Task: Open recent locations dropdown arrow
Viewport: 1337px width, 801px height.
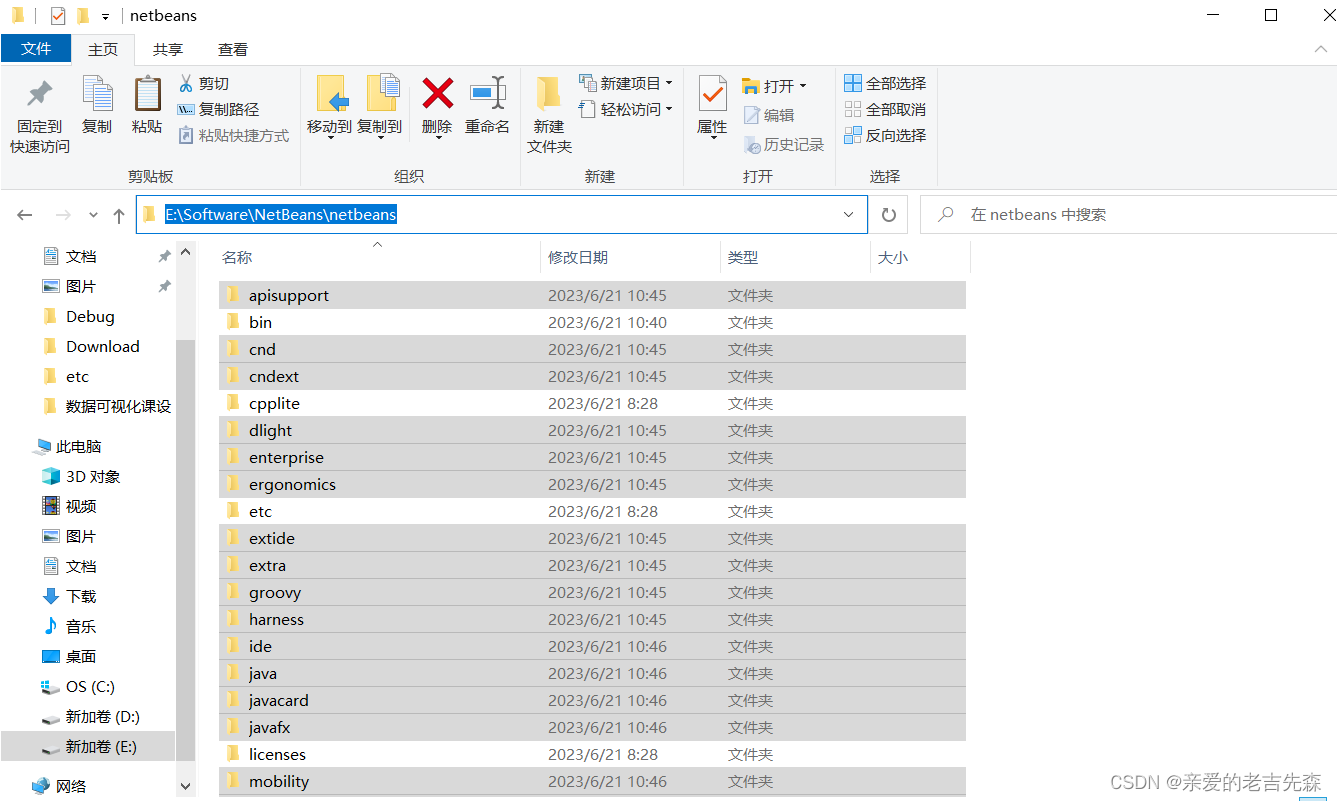Action: click(x=93, y=215)
